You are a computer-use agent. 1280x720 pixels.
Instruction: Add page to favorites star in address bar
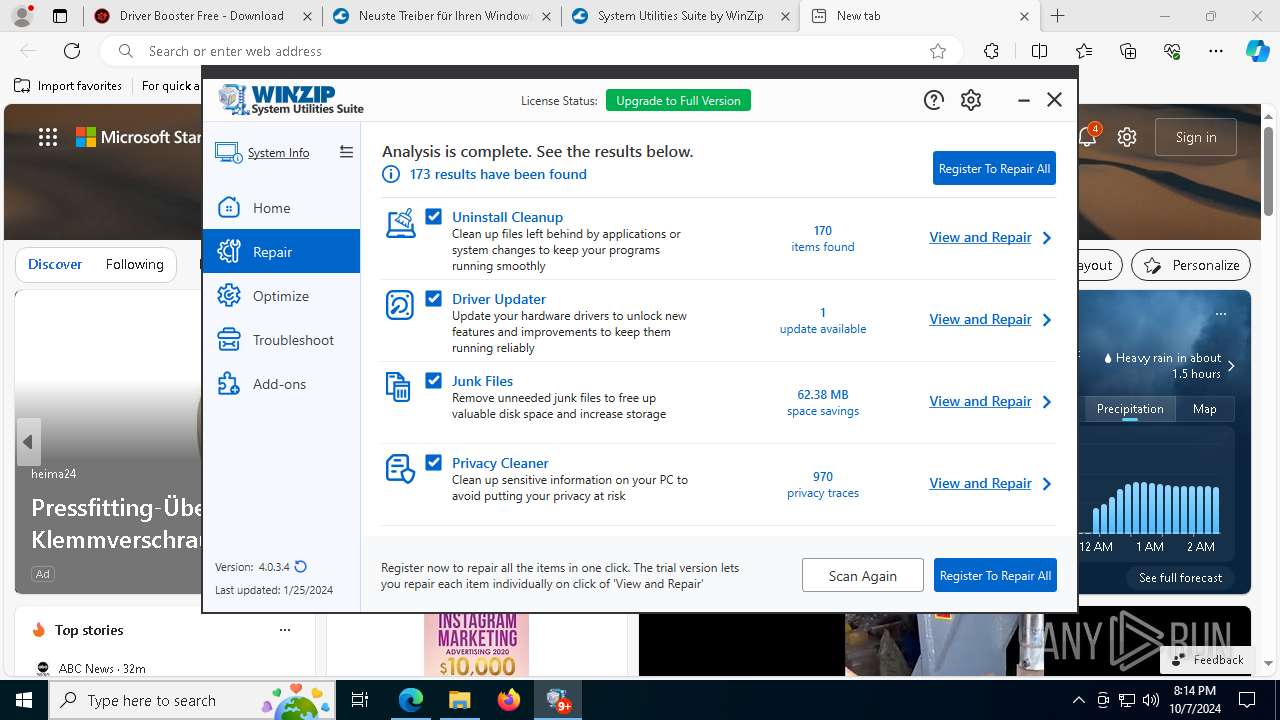pos(938,51)
